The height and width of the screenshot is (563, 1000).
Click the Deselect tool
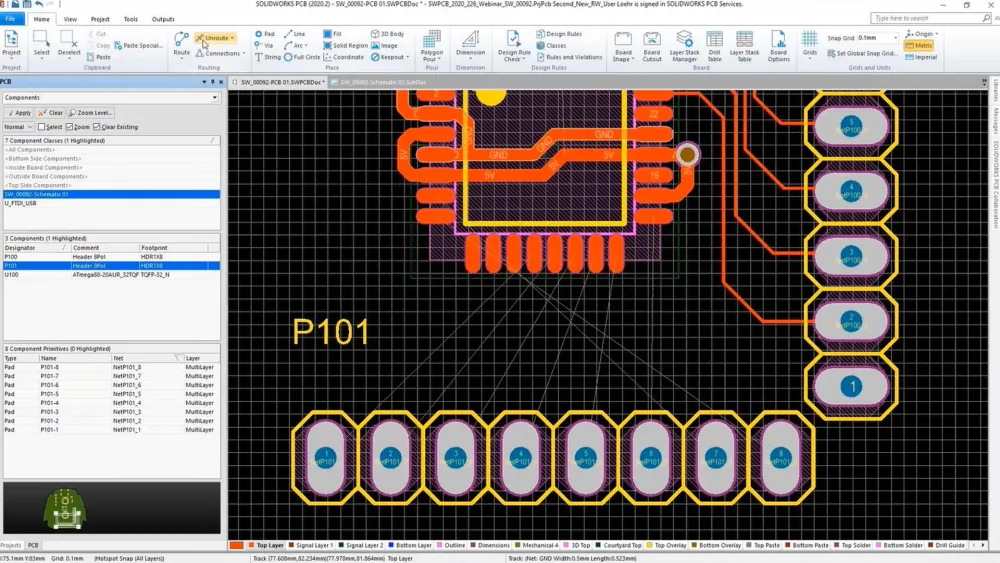coord(69,43)
